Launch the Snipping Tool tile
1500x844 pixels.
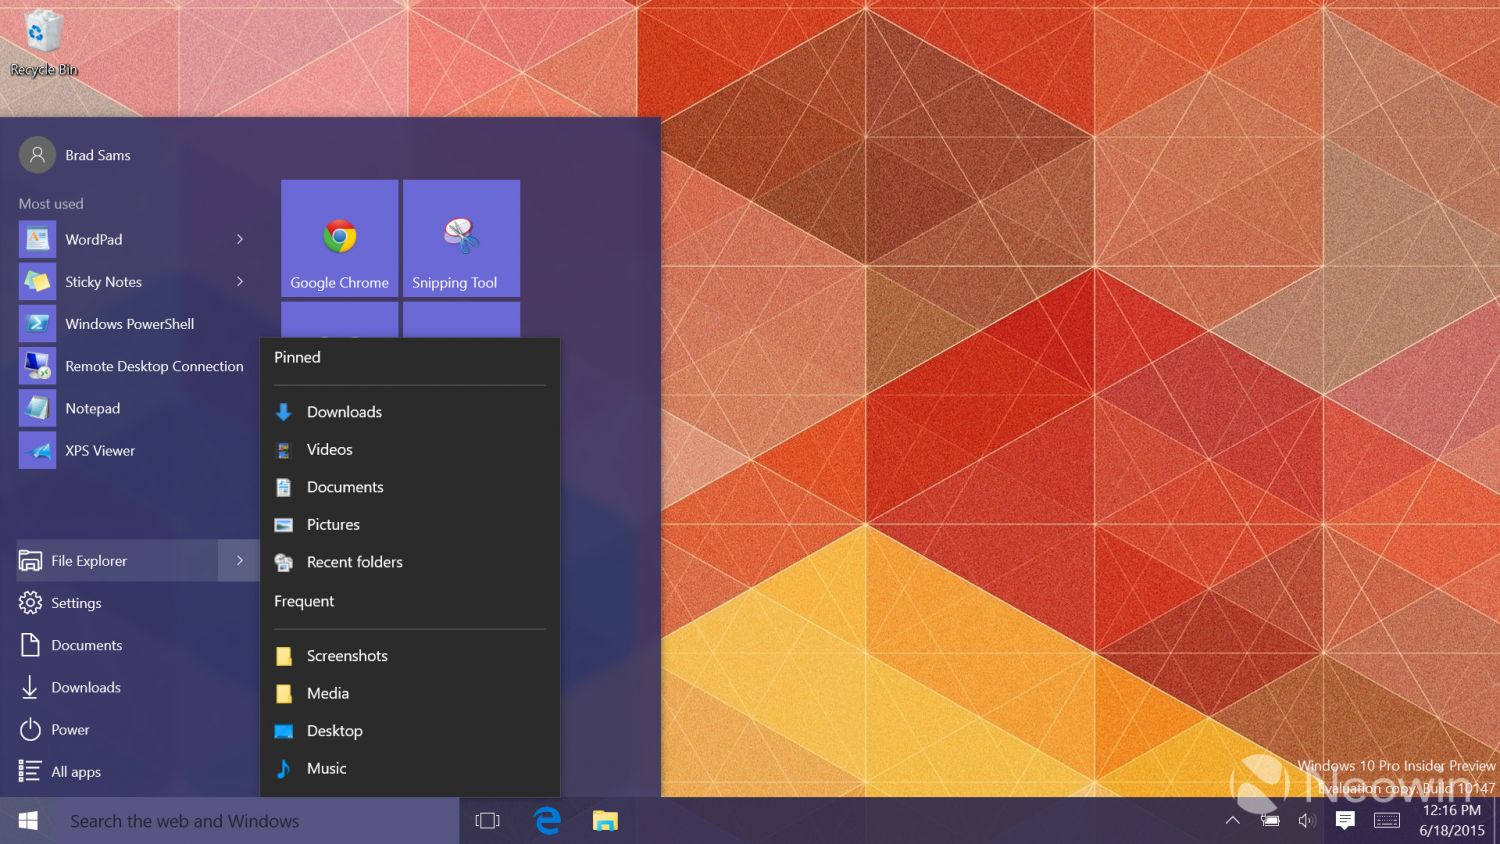[x=461, y=238]
